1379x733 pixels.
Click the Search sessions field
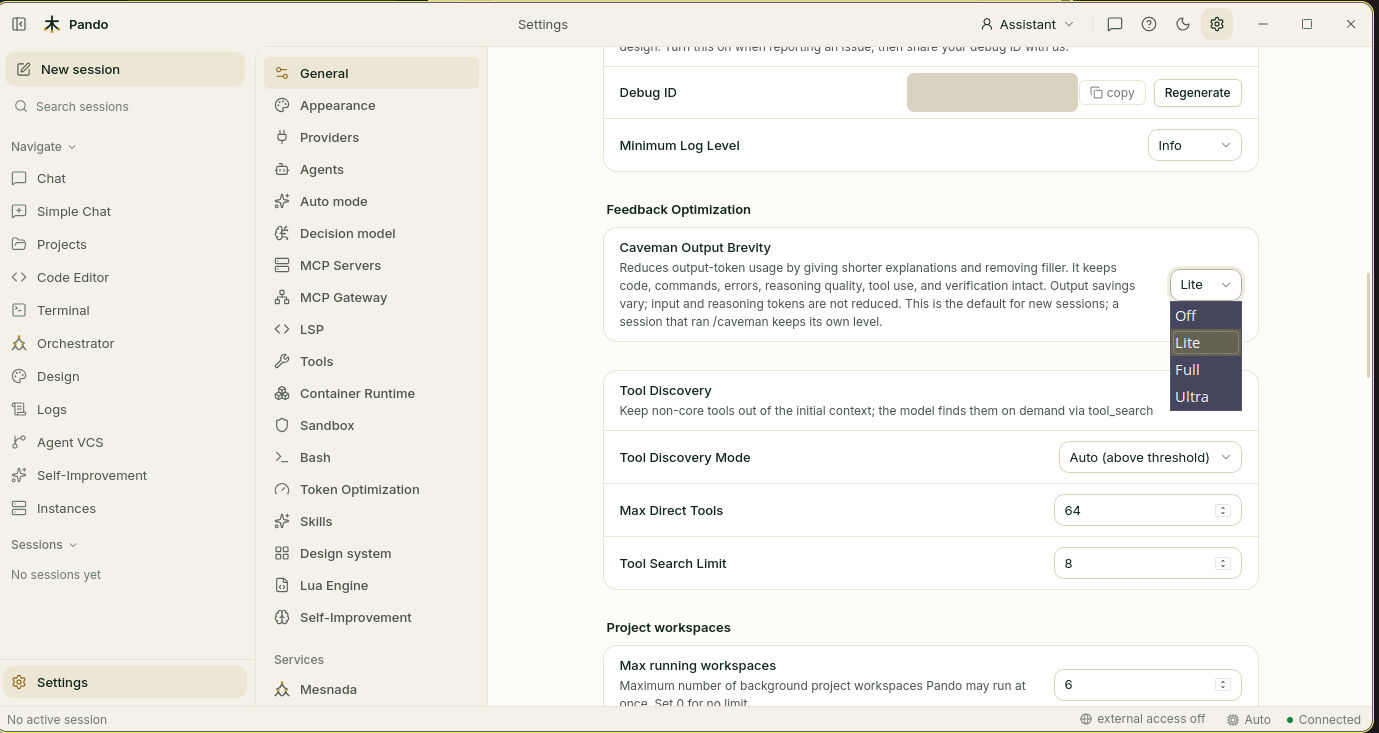tap(125, 106)
